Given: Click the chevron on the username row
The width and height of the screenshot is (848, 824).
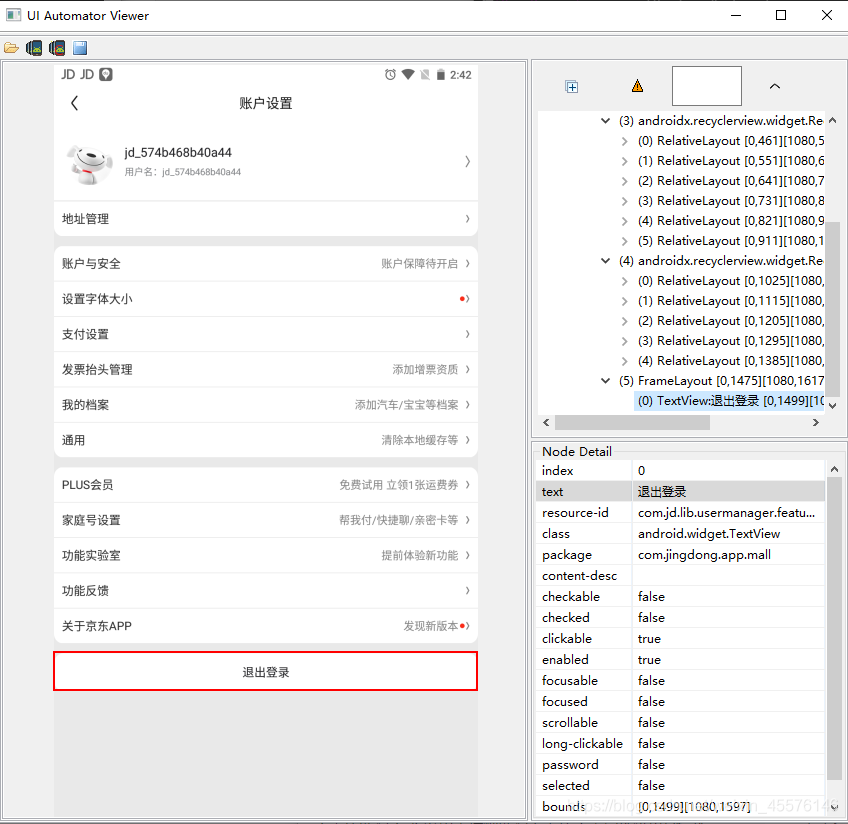Looking at the screenshot, I should (x=467, y=161).
